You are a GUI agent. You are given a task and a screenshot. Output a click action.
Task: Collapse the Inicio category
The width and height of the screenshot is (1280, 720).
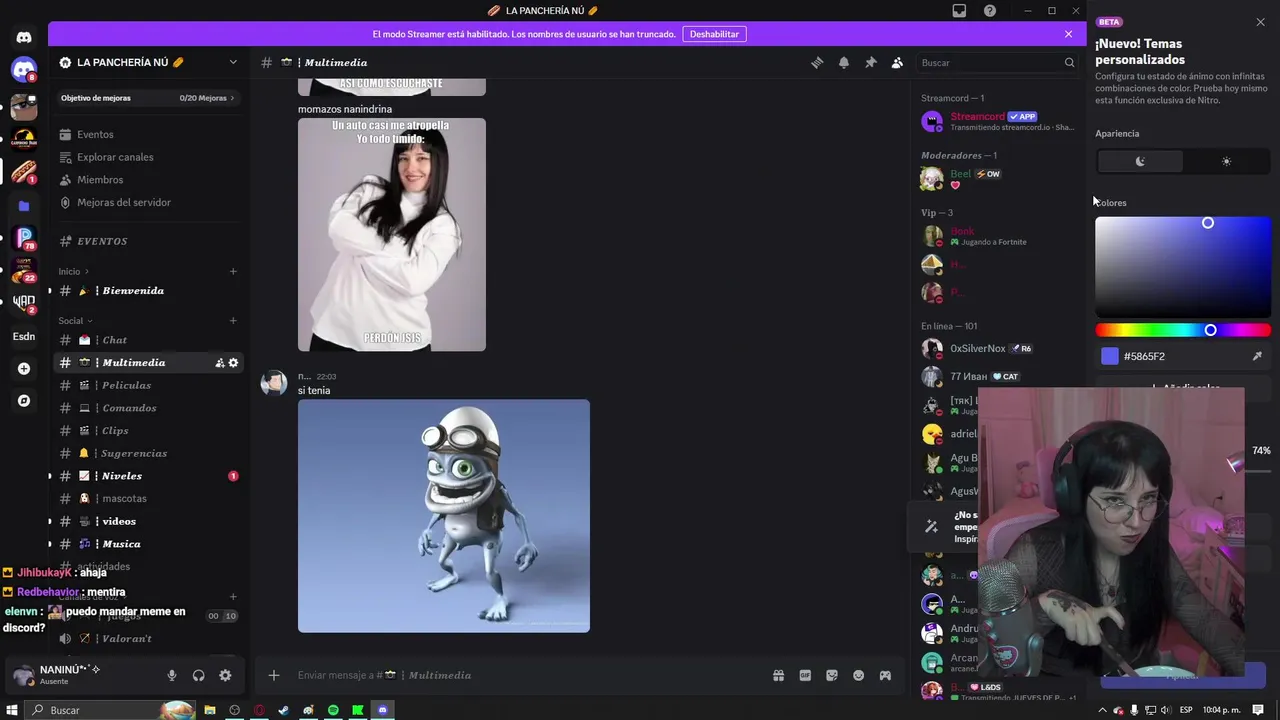click(73, 271)
